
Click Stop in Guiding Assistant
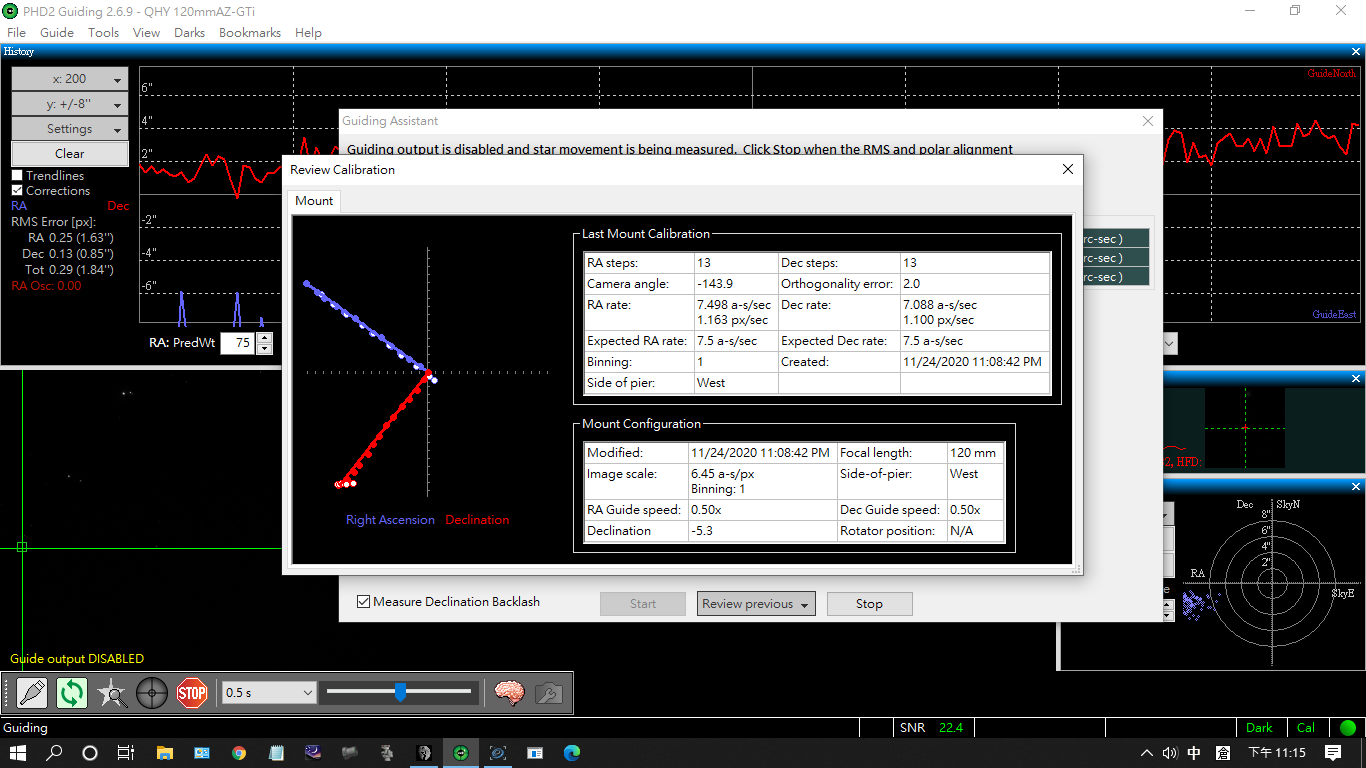869,604
